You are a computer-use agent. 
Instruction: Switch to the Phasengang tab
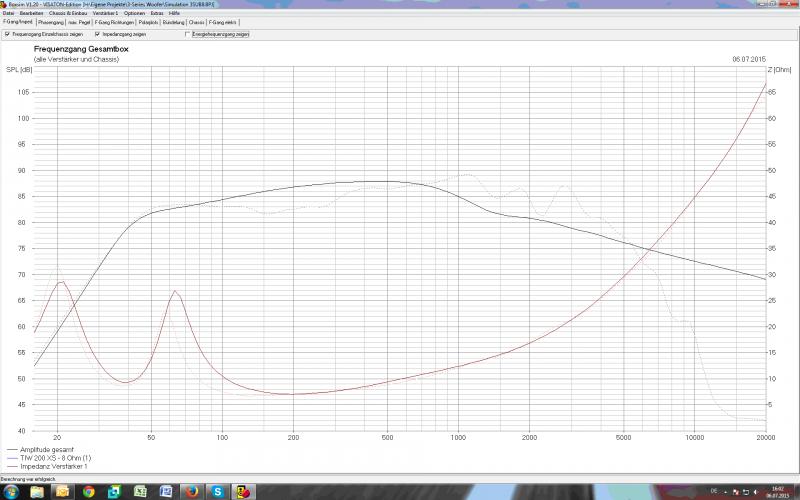pyautogui.click(x=51, y=21)
